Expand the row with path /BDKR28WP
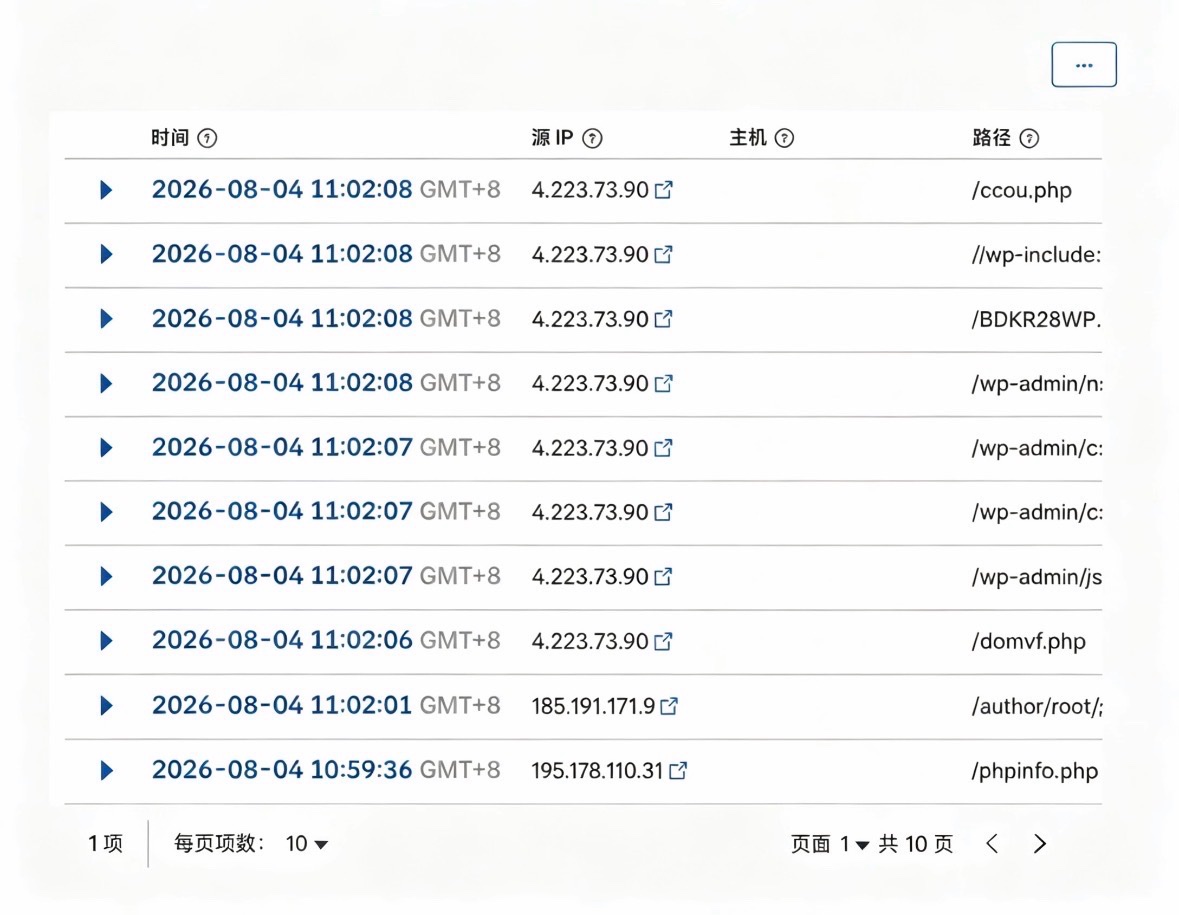Viewport: 1179px width, 915px height. 106,319
